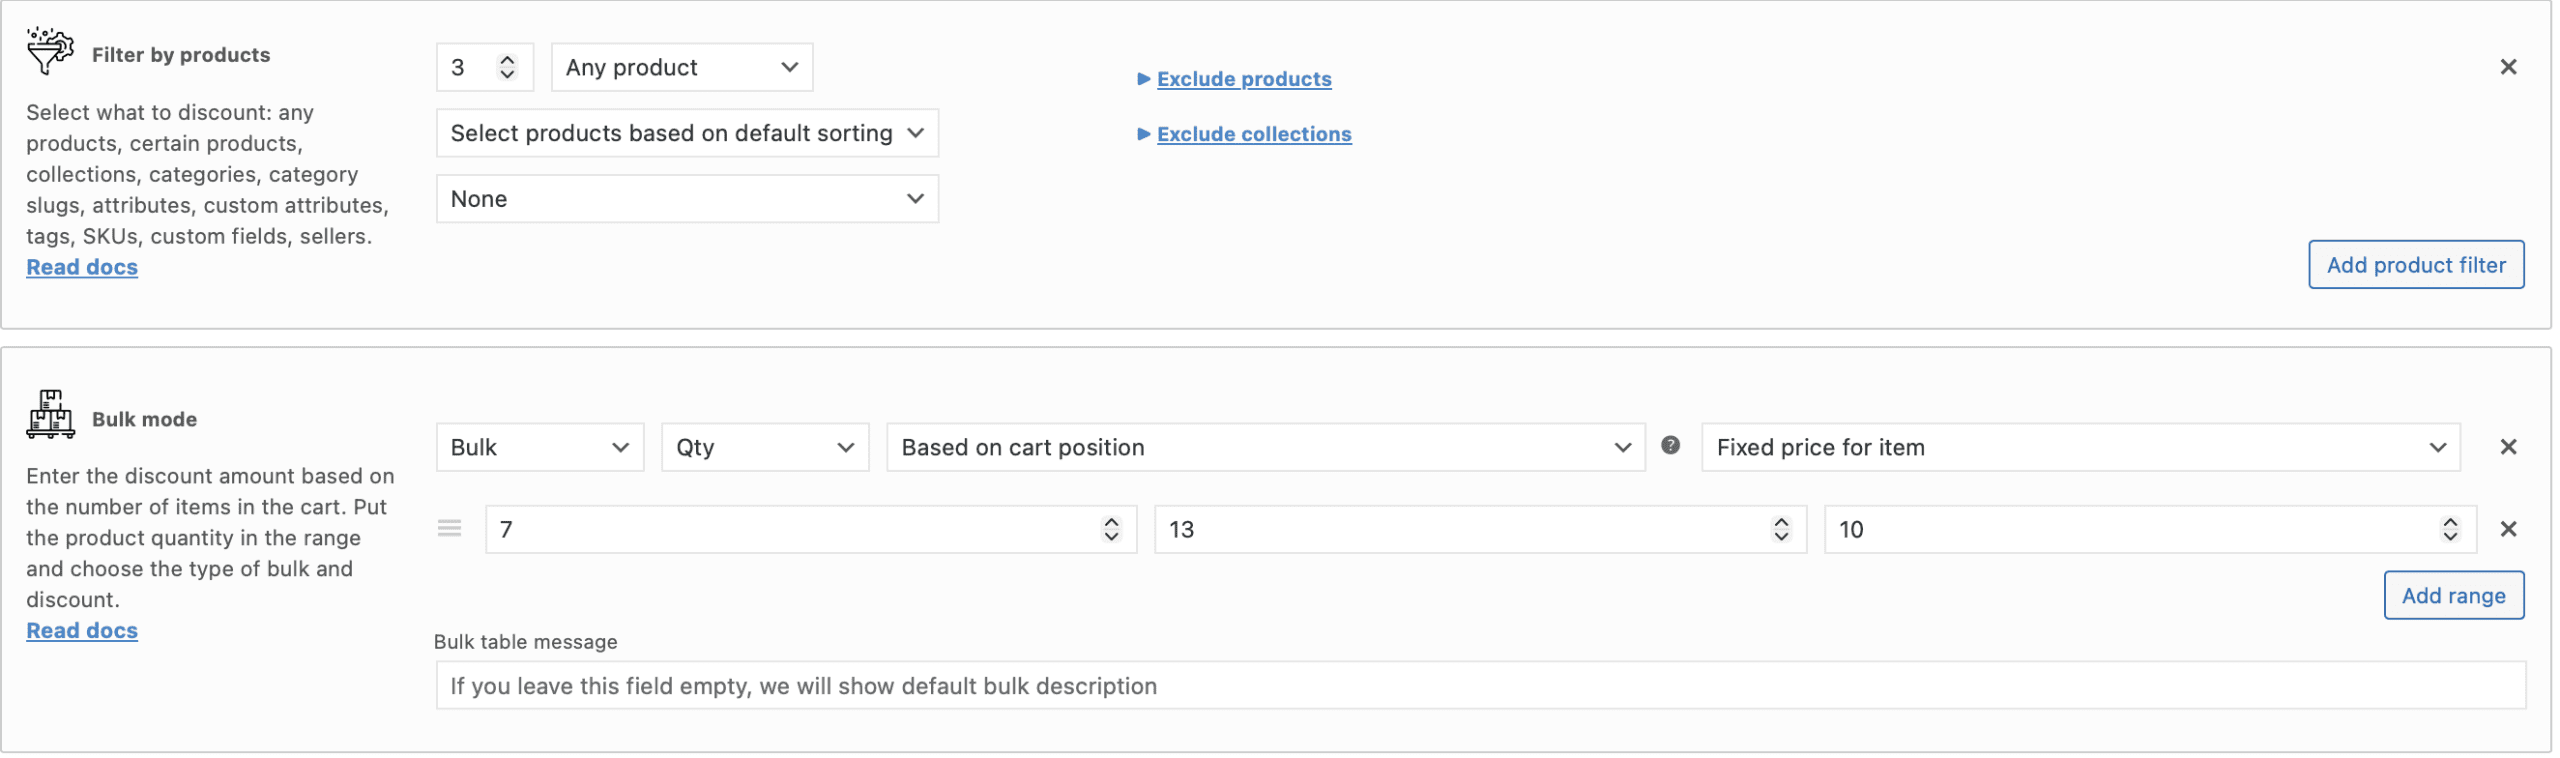Click the help icon beside cart position dropdown
Viewport: 2560px width, 758px height.
pyautogui.click(x=1671, y=447)
